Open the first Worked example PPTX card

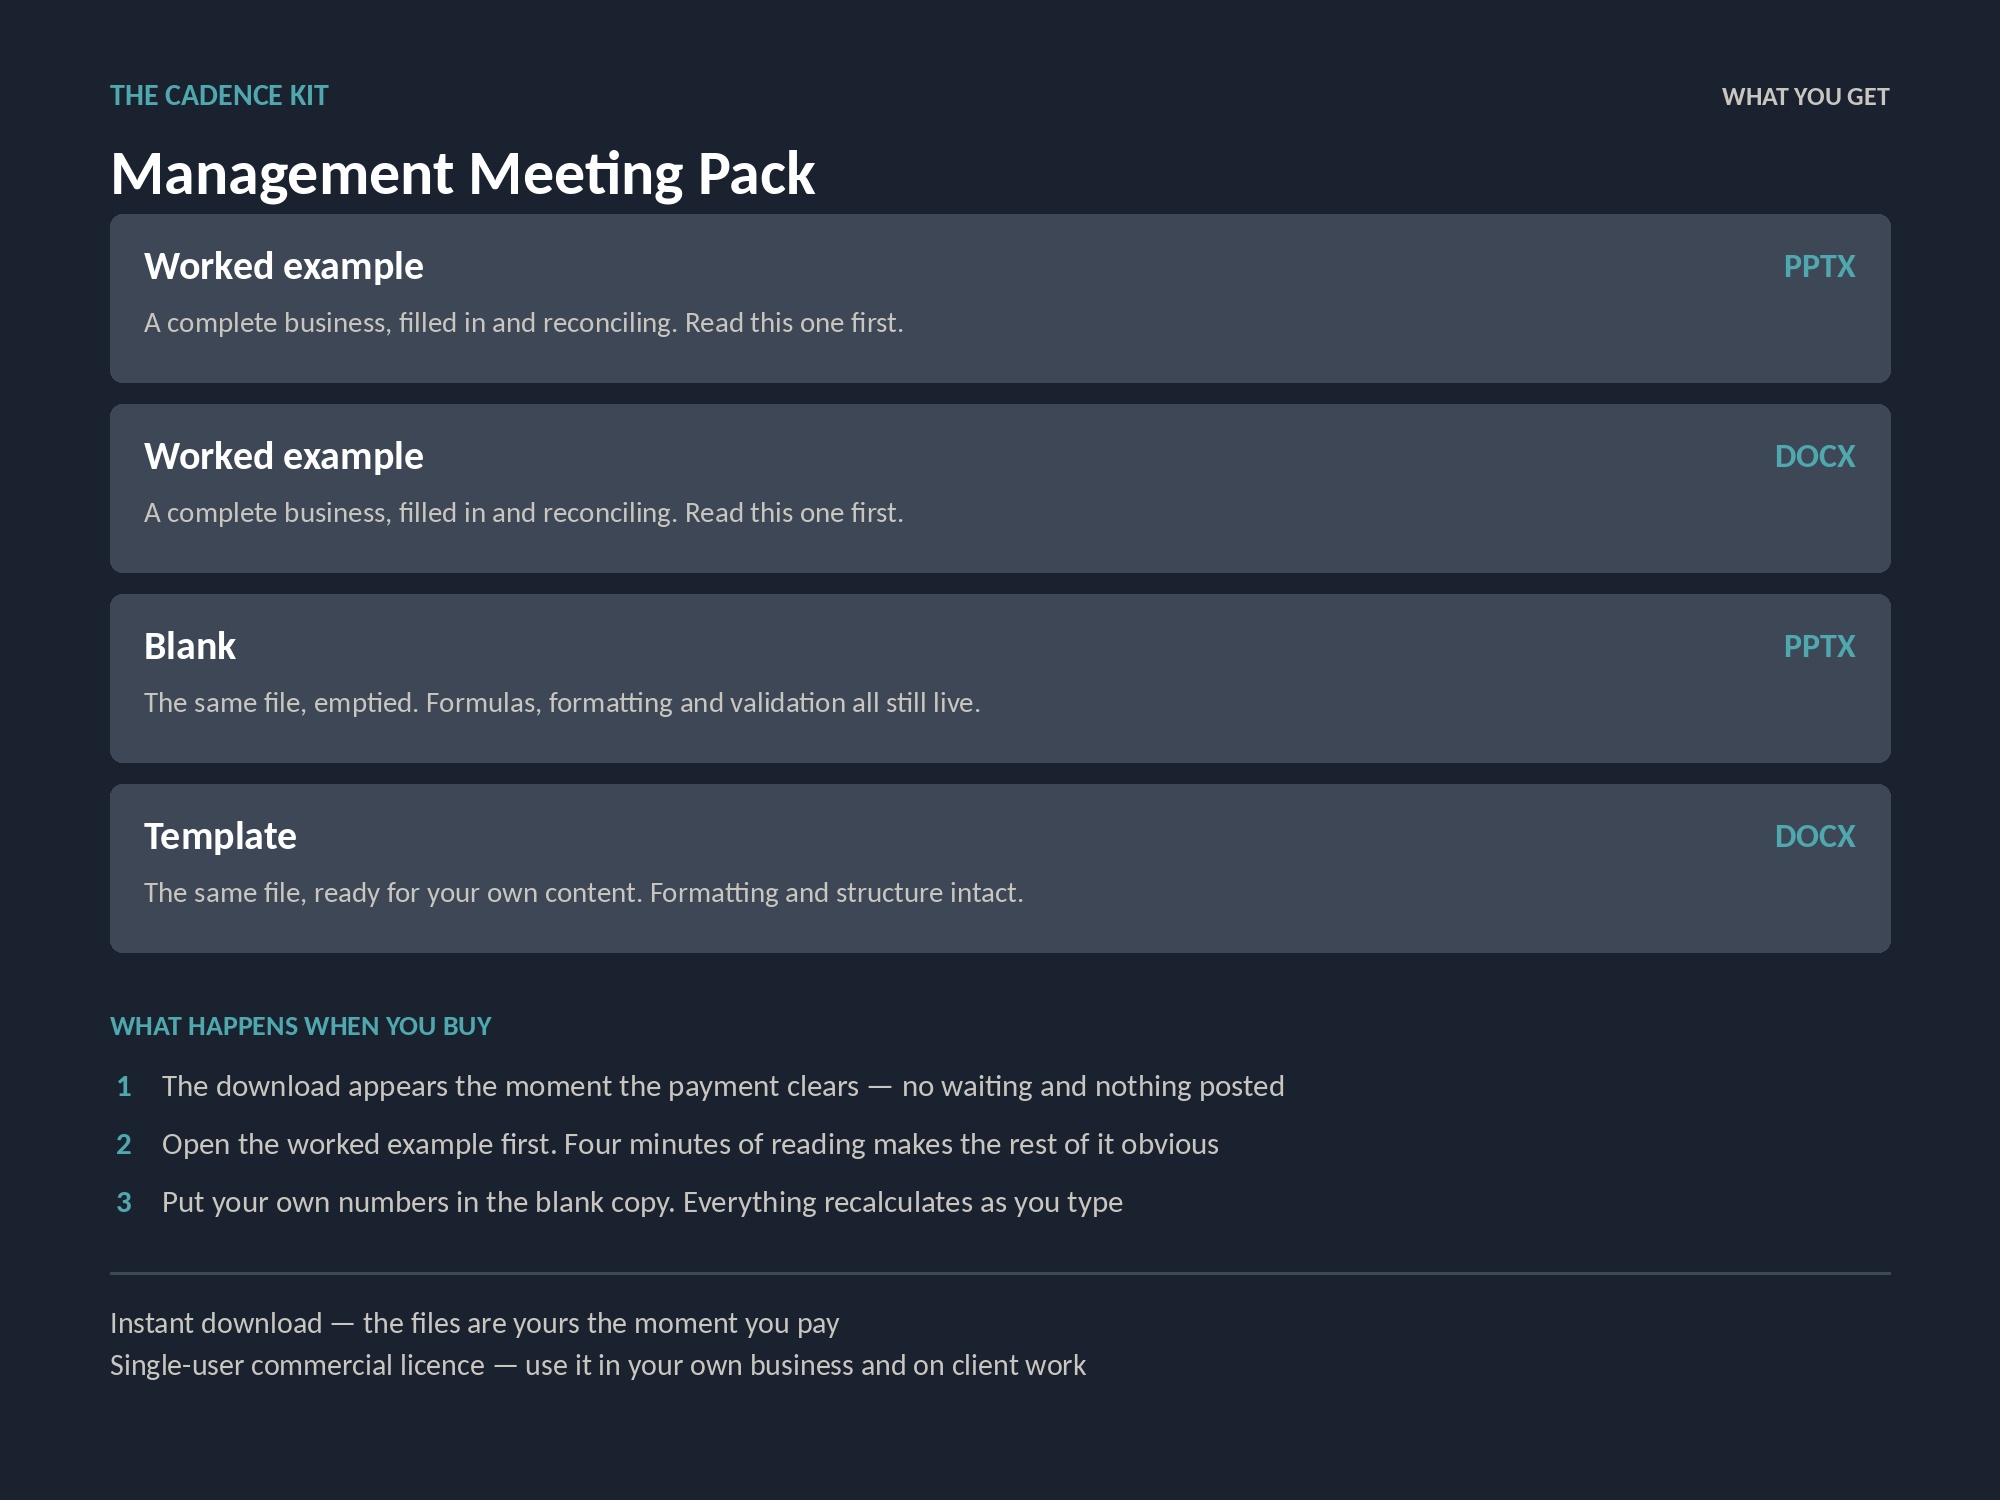pos(1000,298)
